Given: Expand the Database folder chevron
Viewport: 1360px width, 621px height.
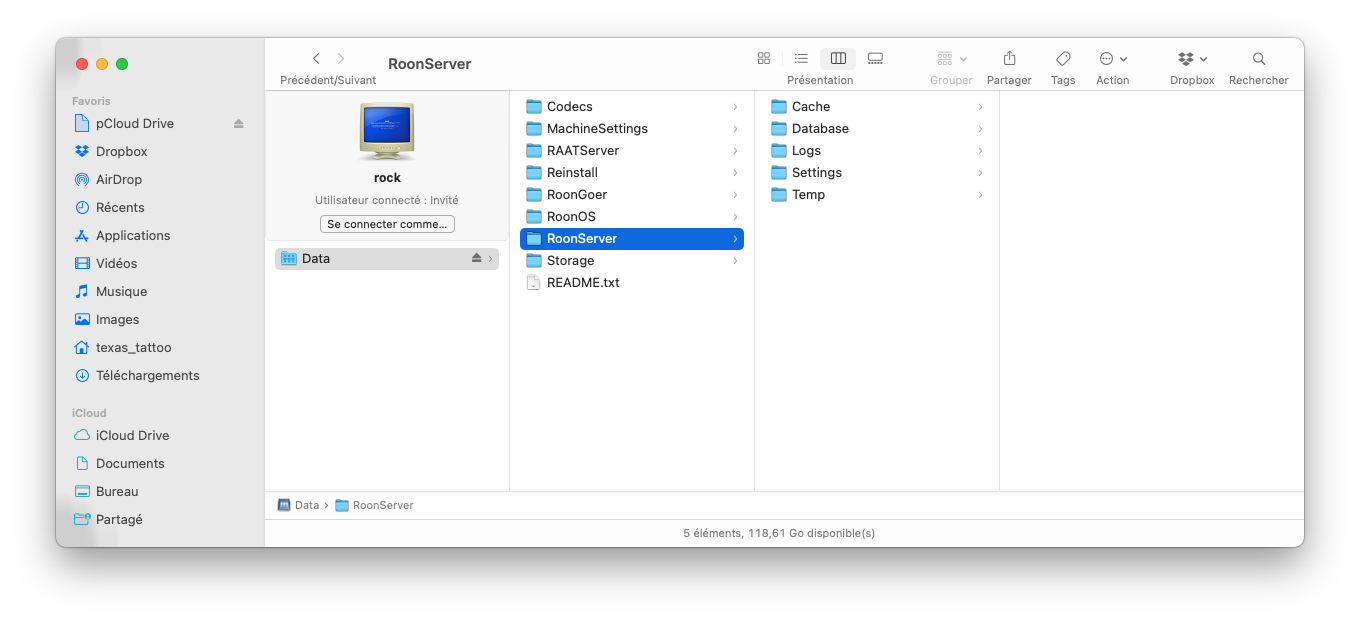Looking at the screenshot, I should [x=980, y=129].
